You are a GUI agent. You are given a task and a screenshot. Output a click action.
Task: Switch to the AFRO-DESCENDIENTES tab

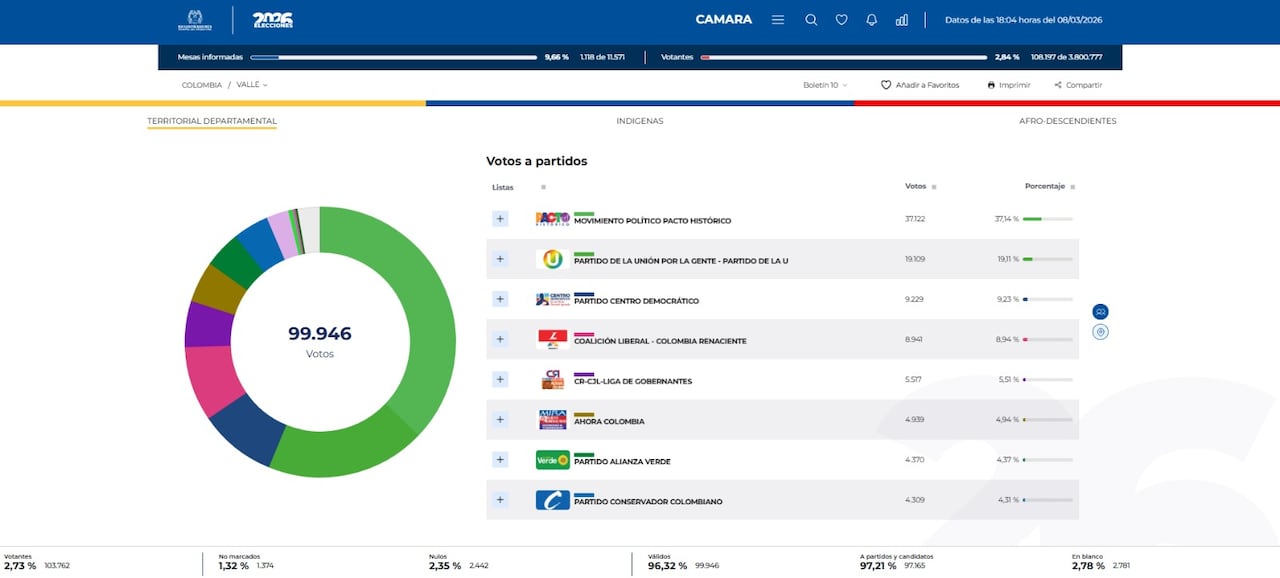(x=1067, y=121)
